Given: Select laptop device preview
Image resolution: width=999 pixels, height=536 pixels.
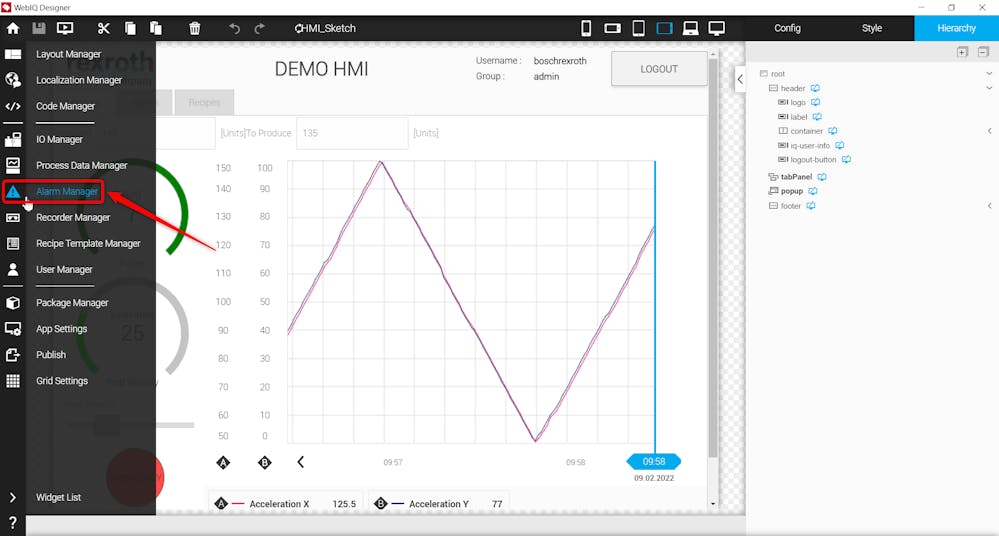Looking at the screenshot, I should click(x=691, y=28).
